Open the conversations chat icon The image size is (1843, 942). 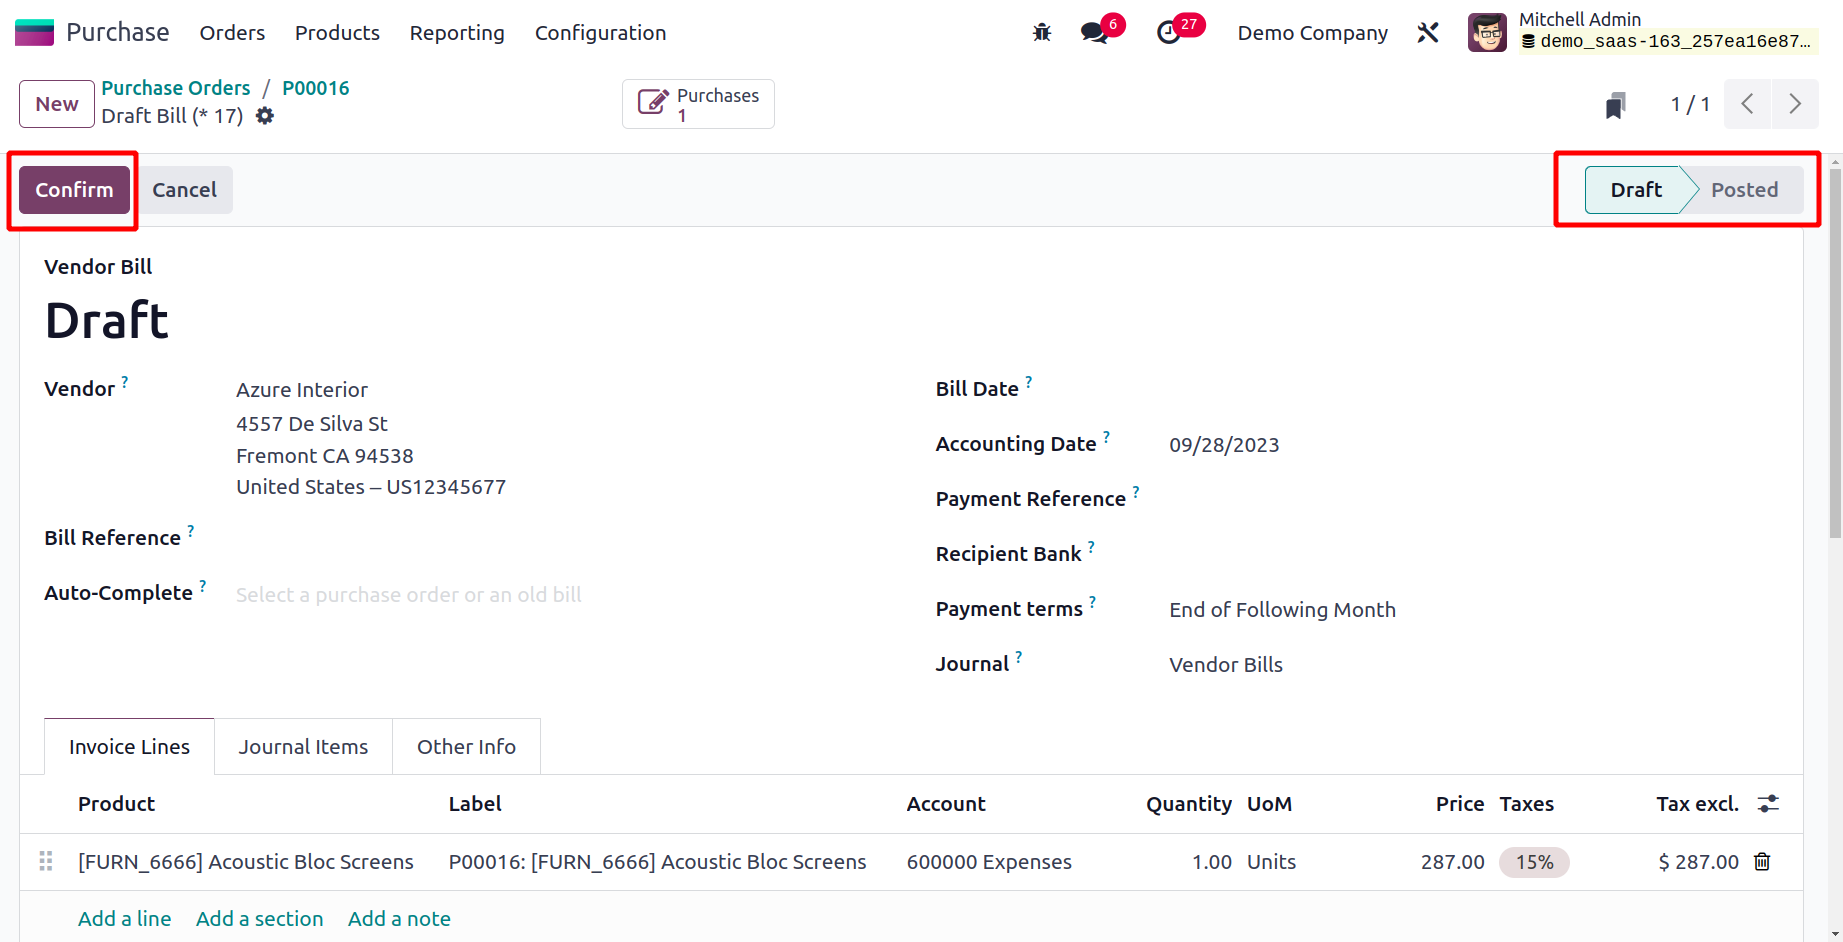click(1094, 33)
